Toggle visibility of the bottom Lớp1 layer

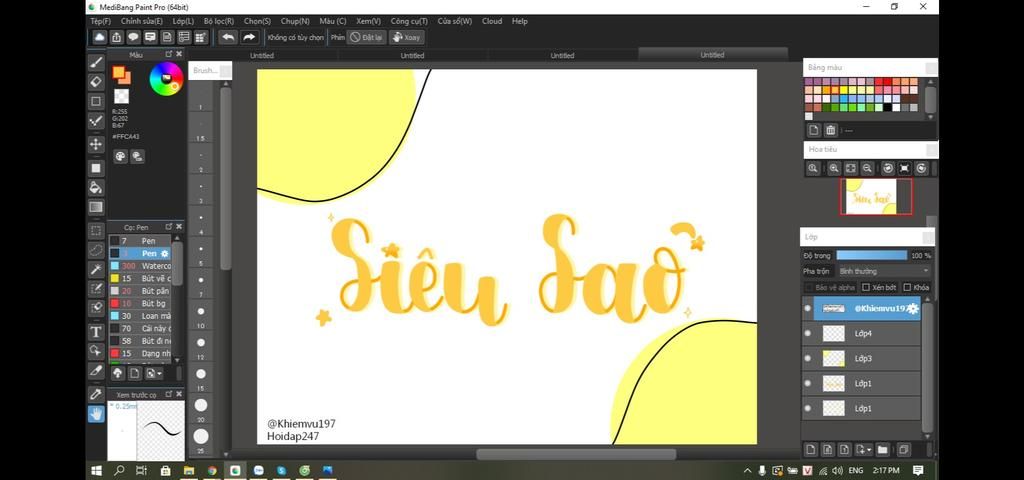pos(808,408)
